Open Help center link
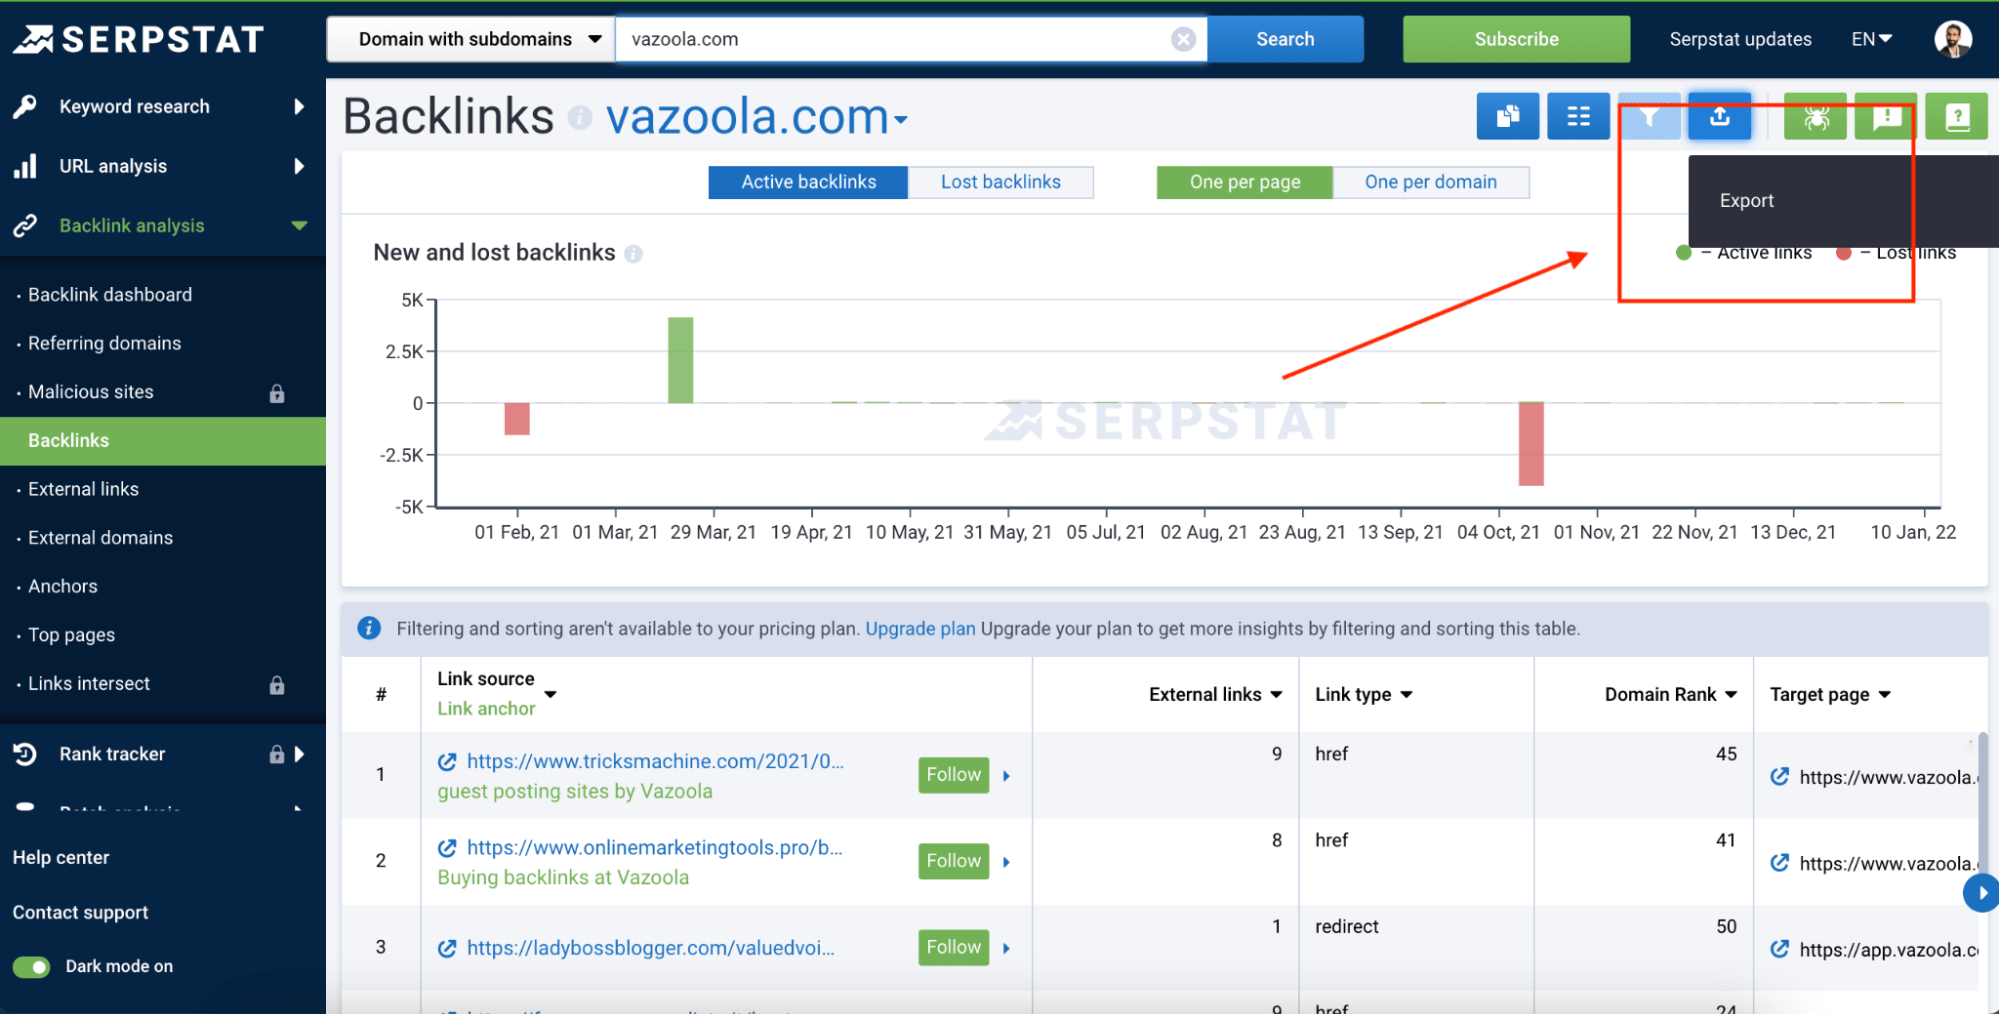The image size is (1999, 1015). 61,858
